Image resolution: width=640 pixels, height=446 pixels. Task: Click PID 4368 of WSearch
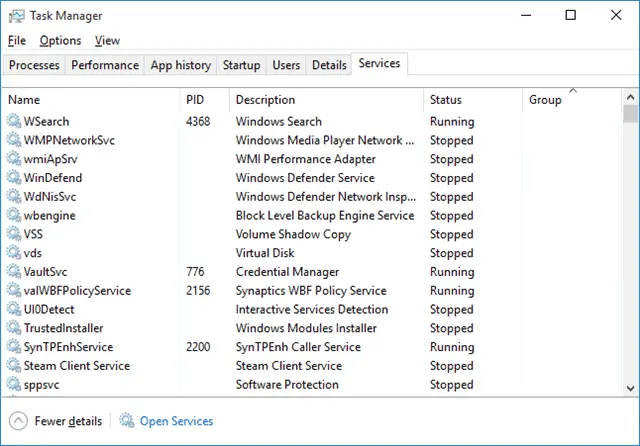point(198,121)
